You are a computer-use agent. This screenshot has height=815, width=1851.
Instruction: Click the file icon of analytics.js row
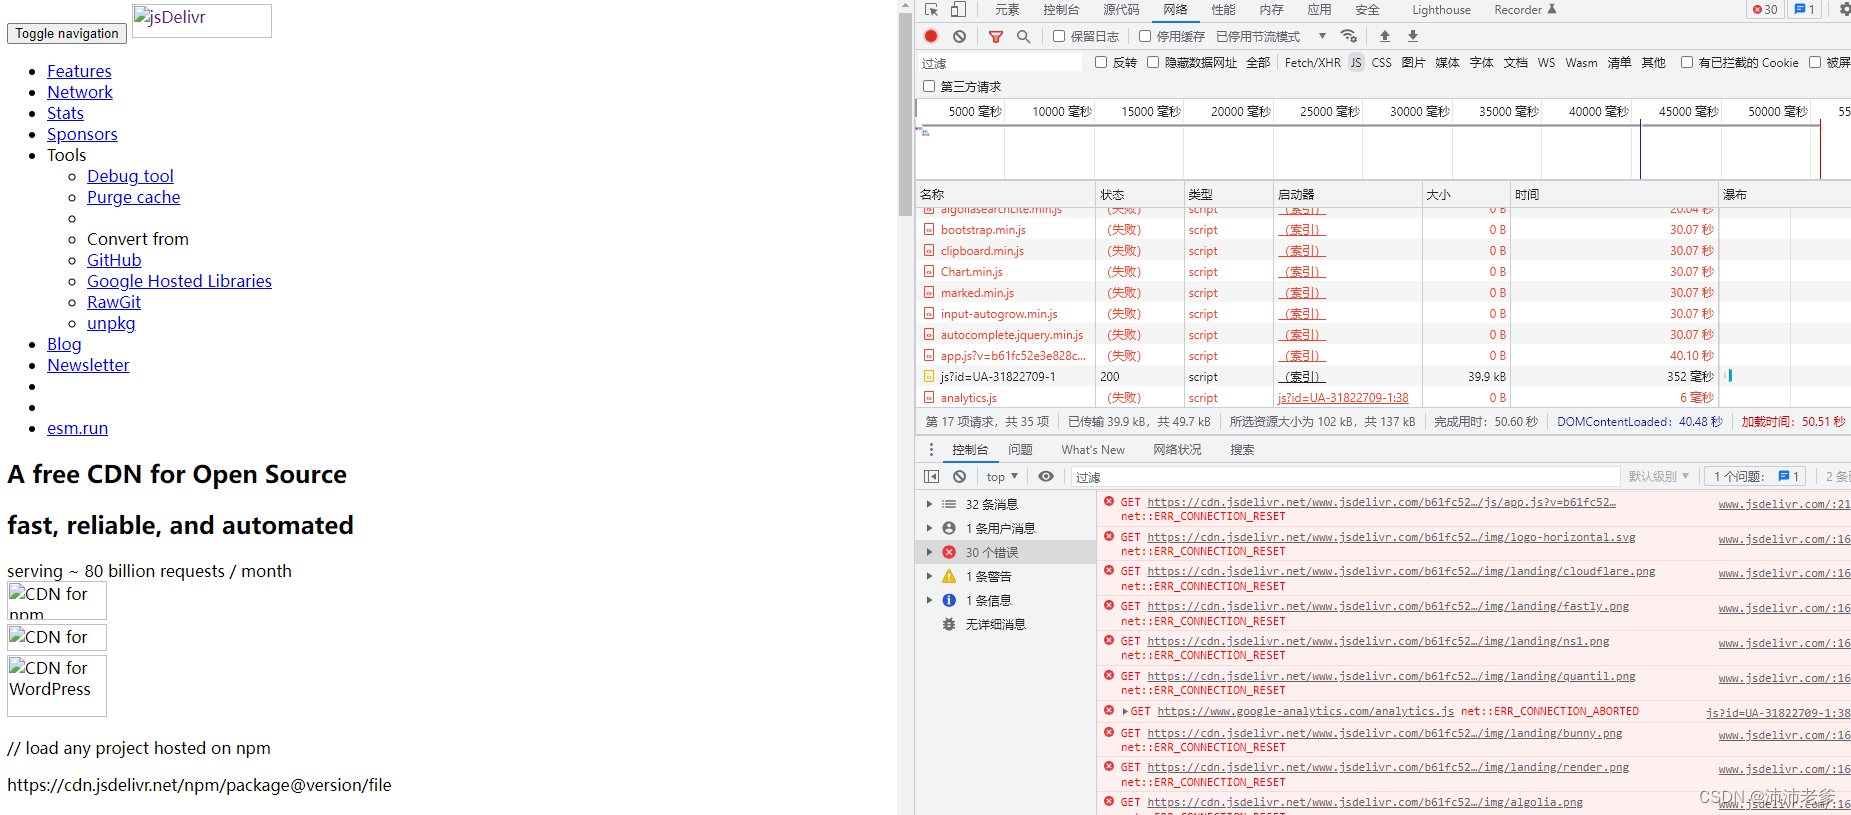929,398
